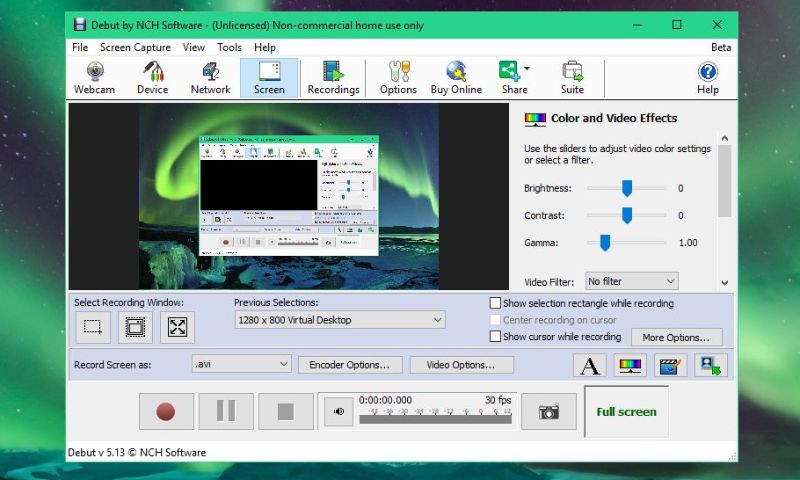Image resolution: width=800 pixels, height=480 pixels.
Task: Maximize the Debut window
Action: point(677,24)
